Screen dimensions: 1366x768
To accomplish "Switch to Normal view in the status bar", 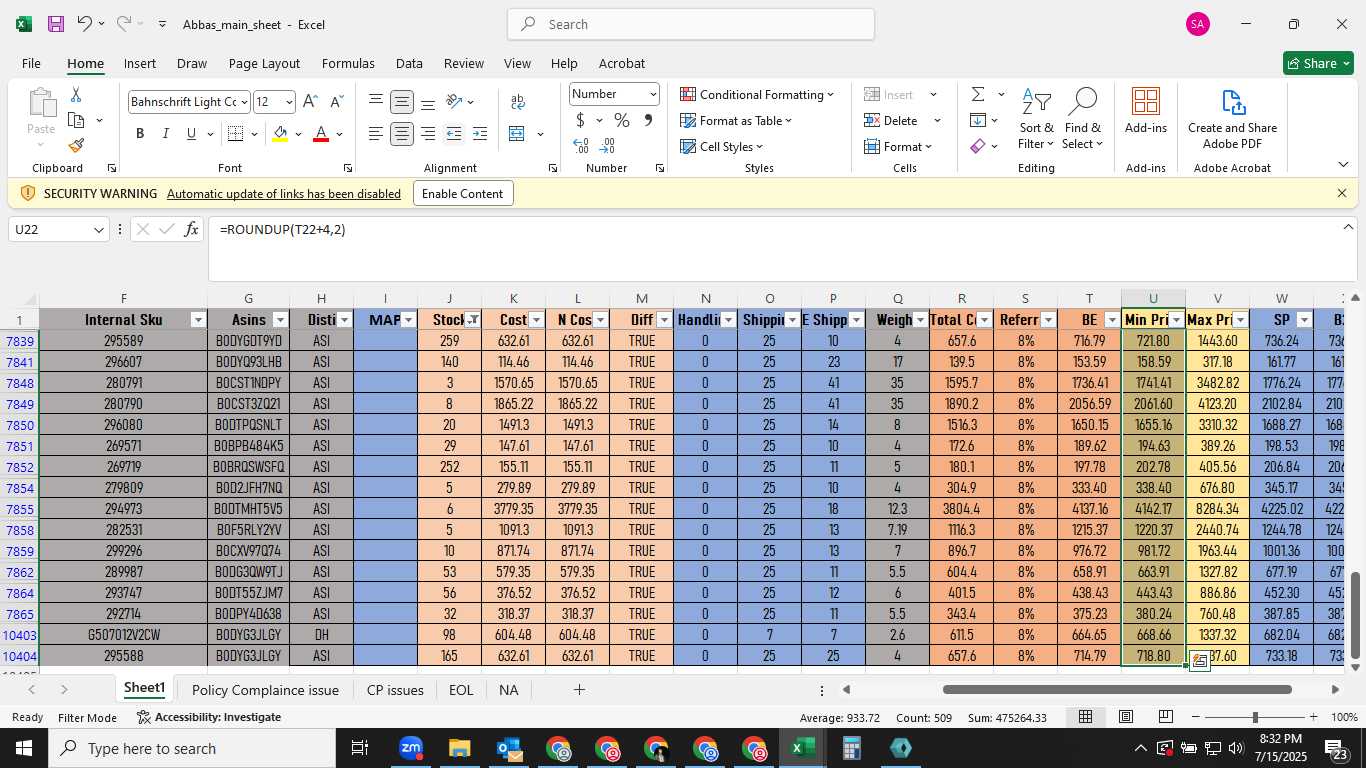I will click(1085, 717).
